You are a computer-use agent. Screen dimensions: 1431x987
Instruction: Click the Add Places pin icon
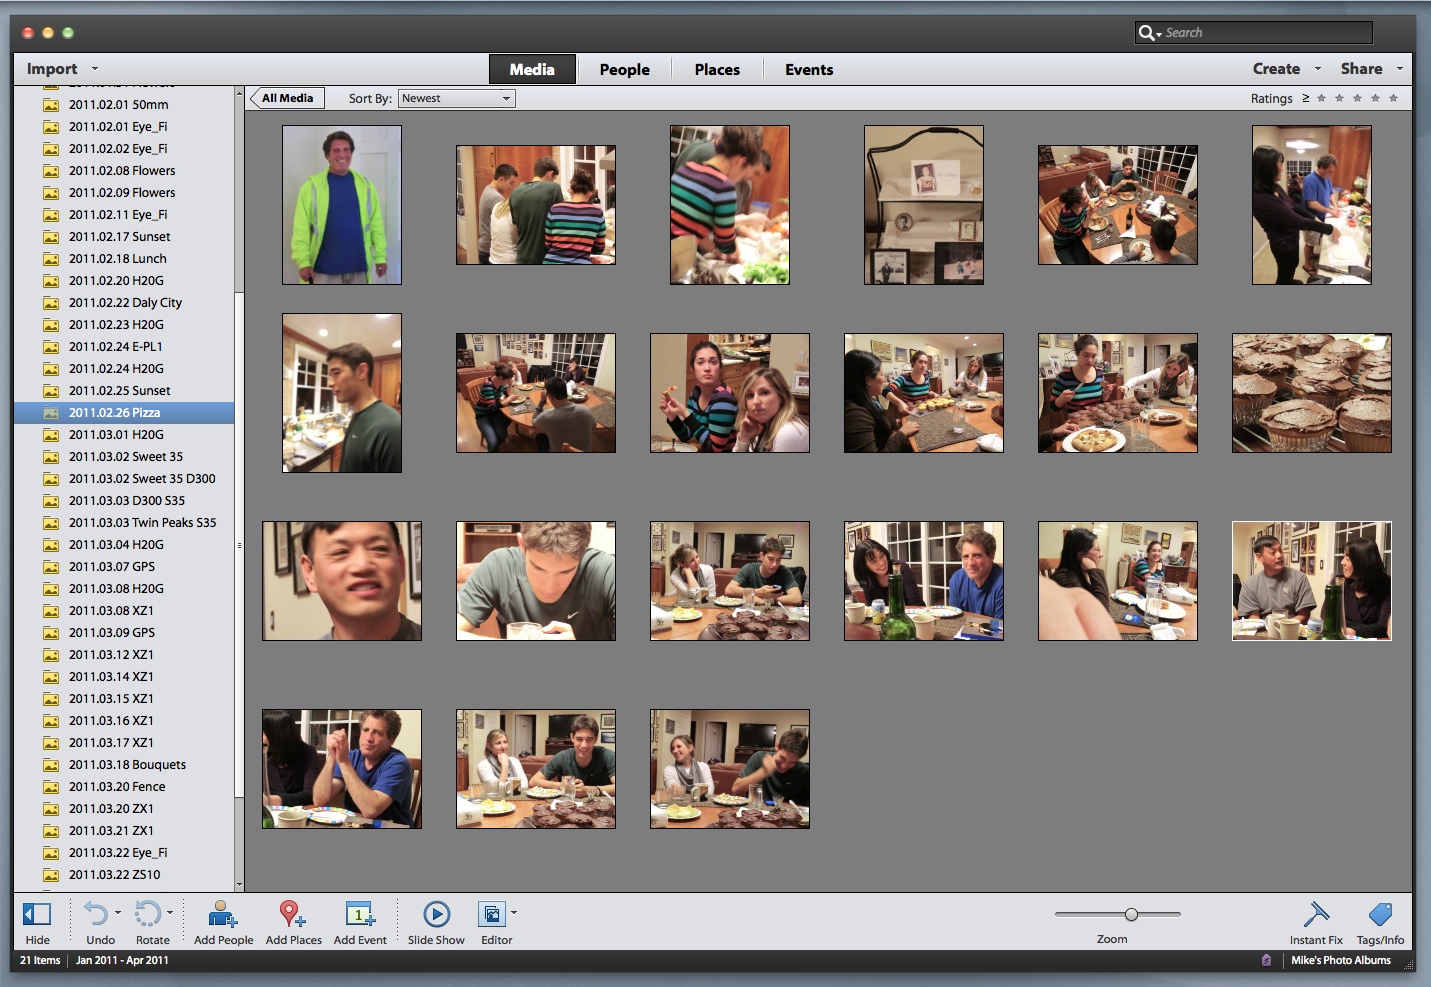tap(292, 914)
